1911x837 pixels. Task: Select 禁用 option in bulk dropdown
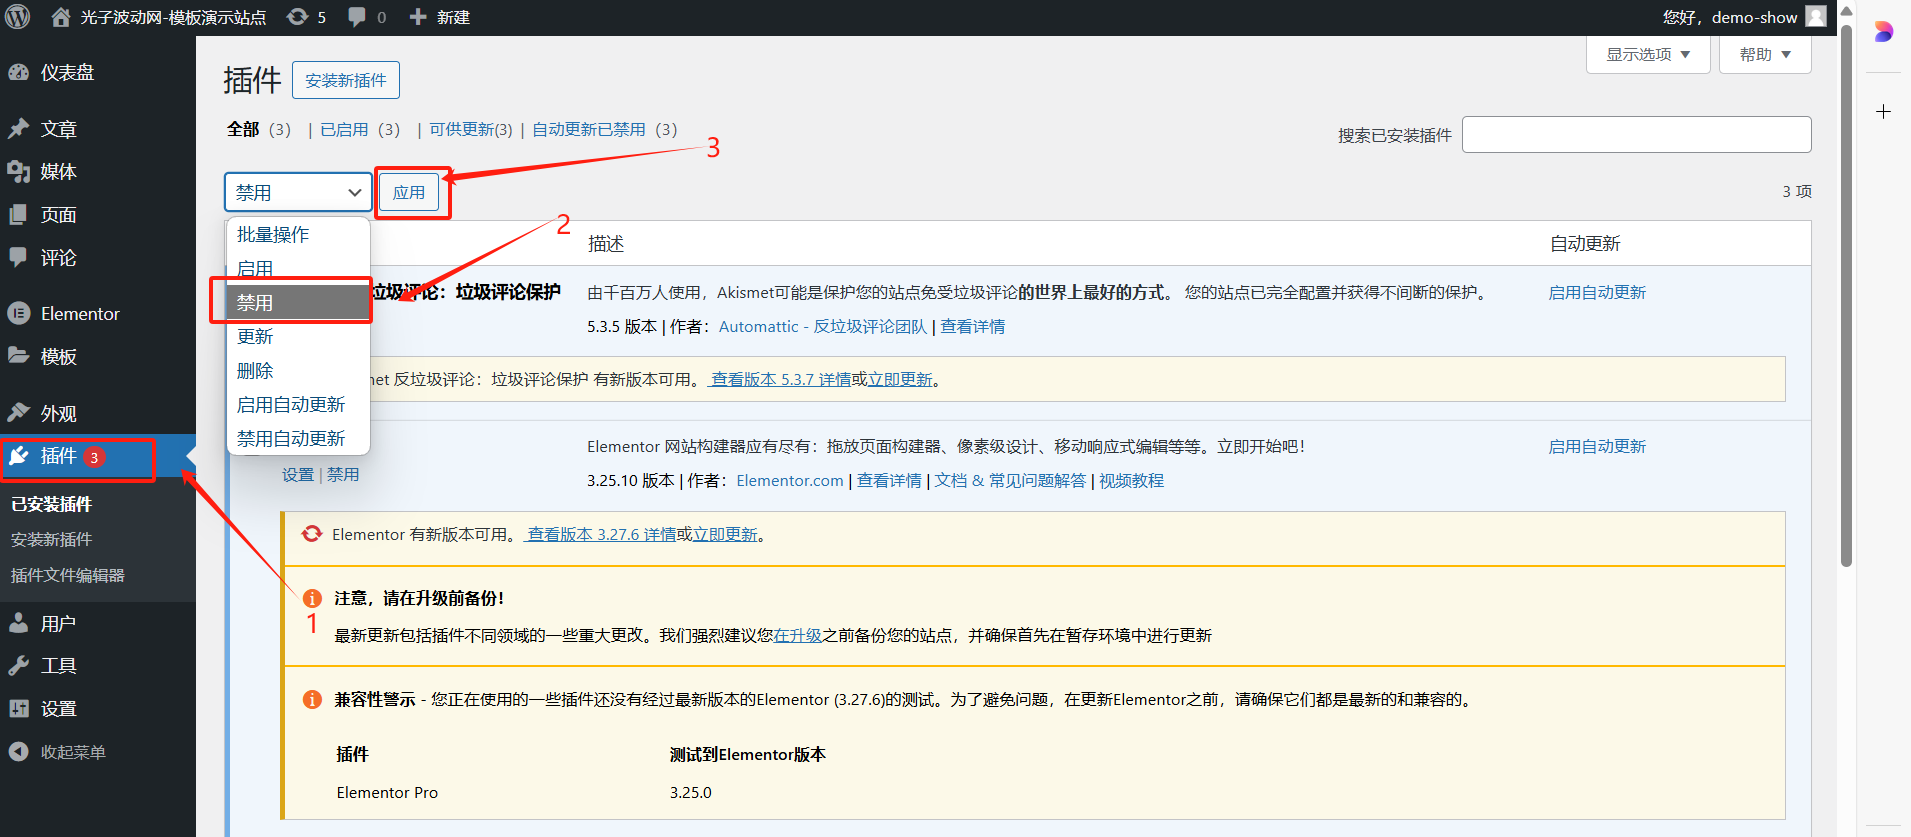(298, 302)
